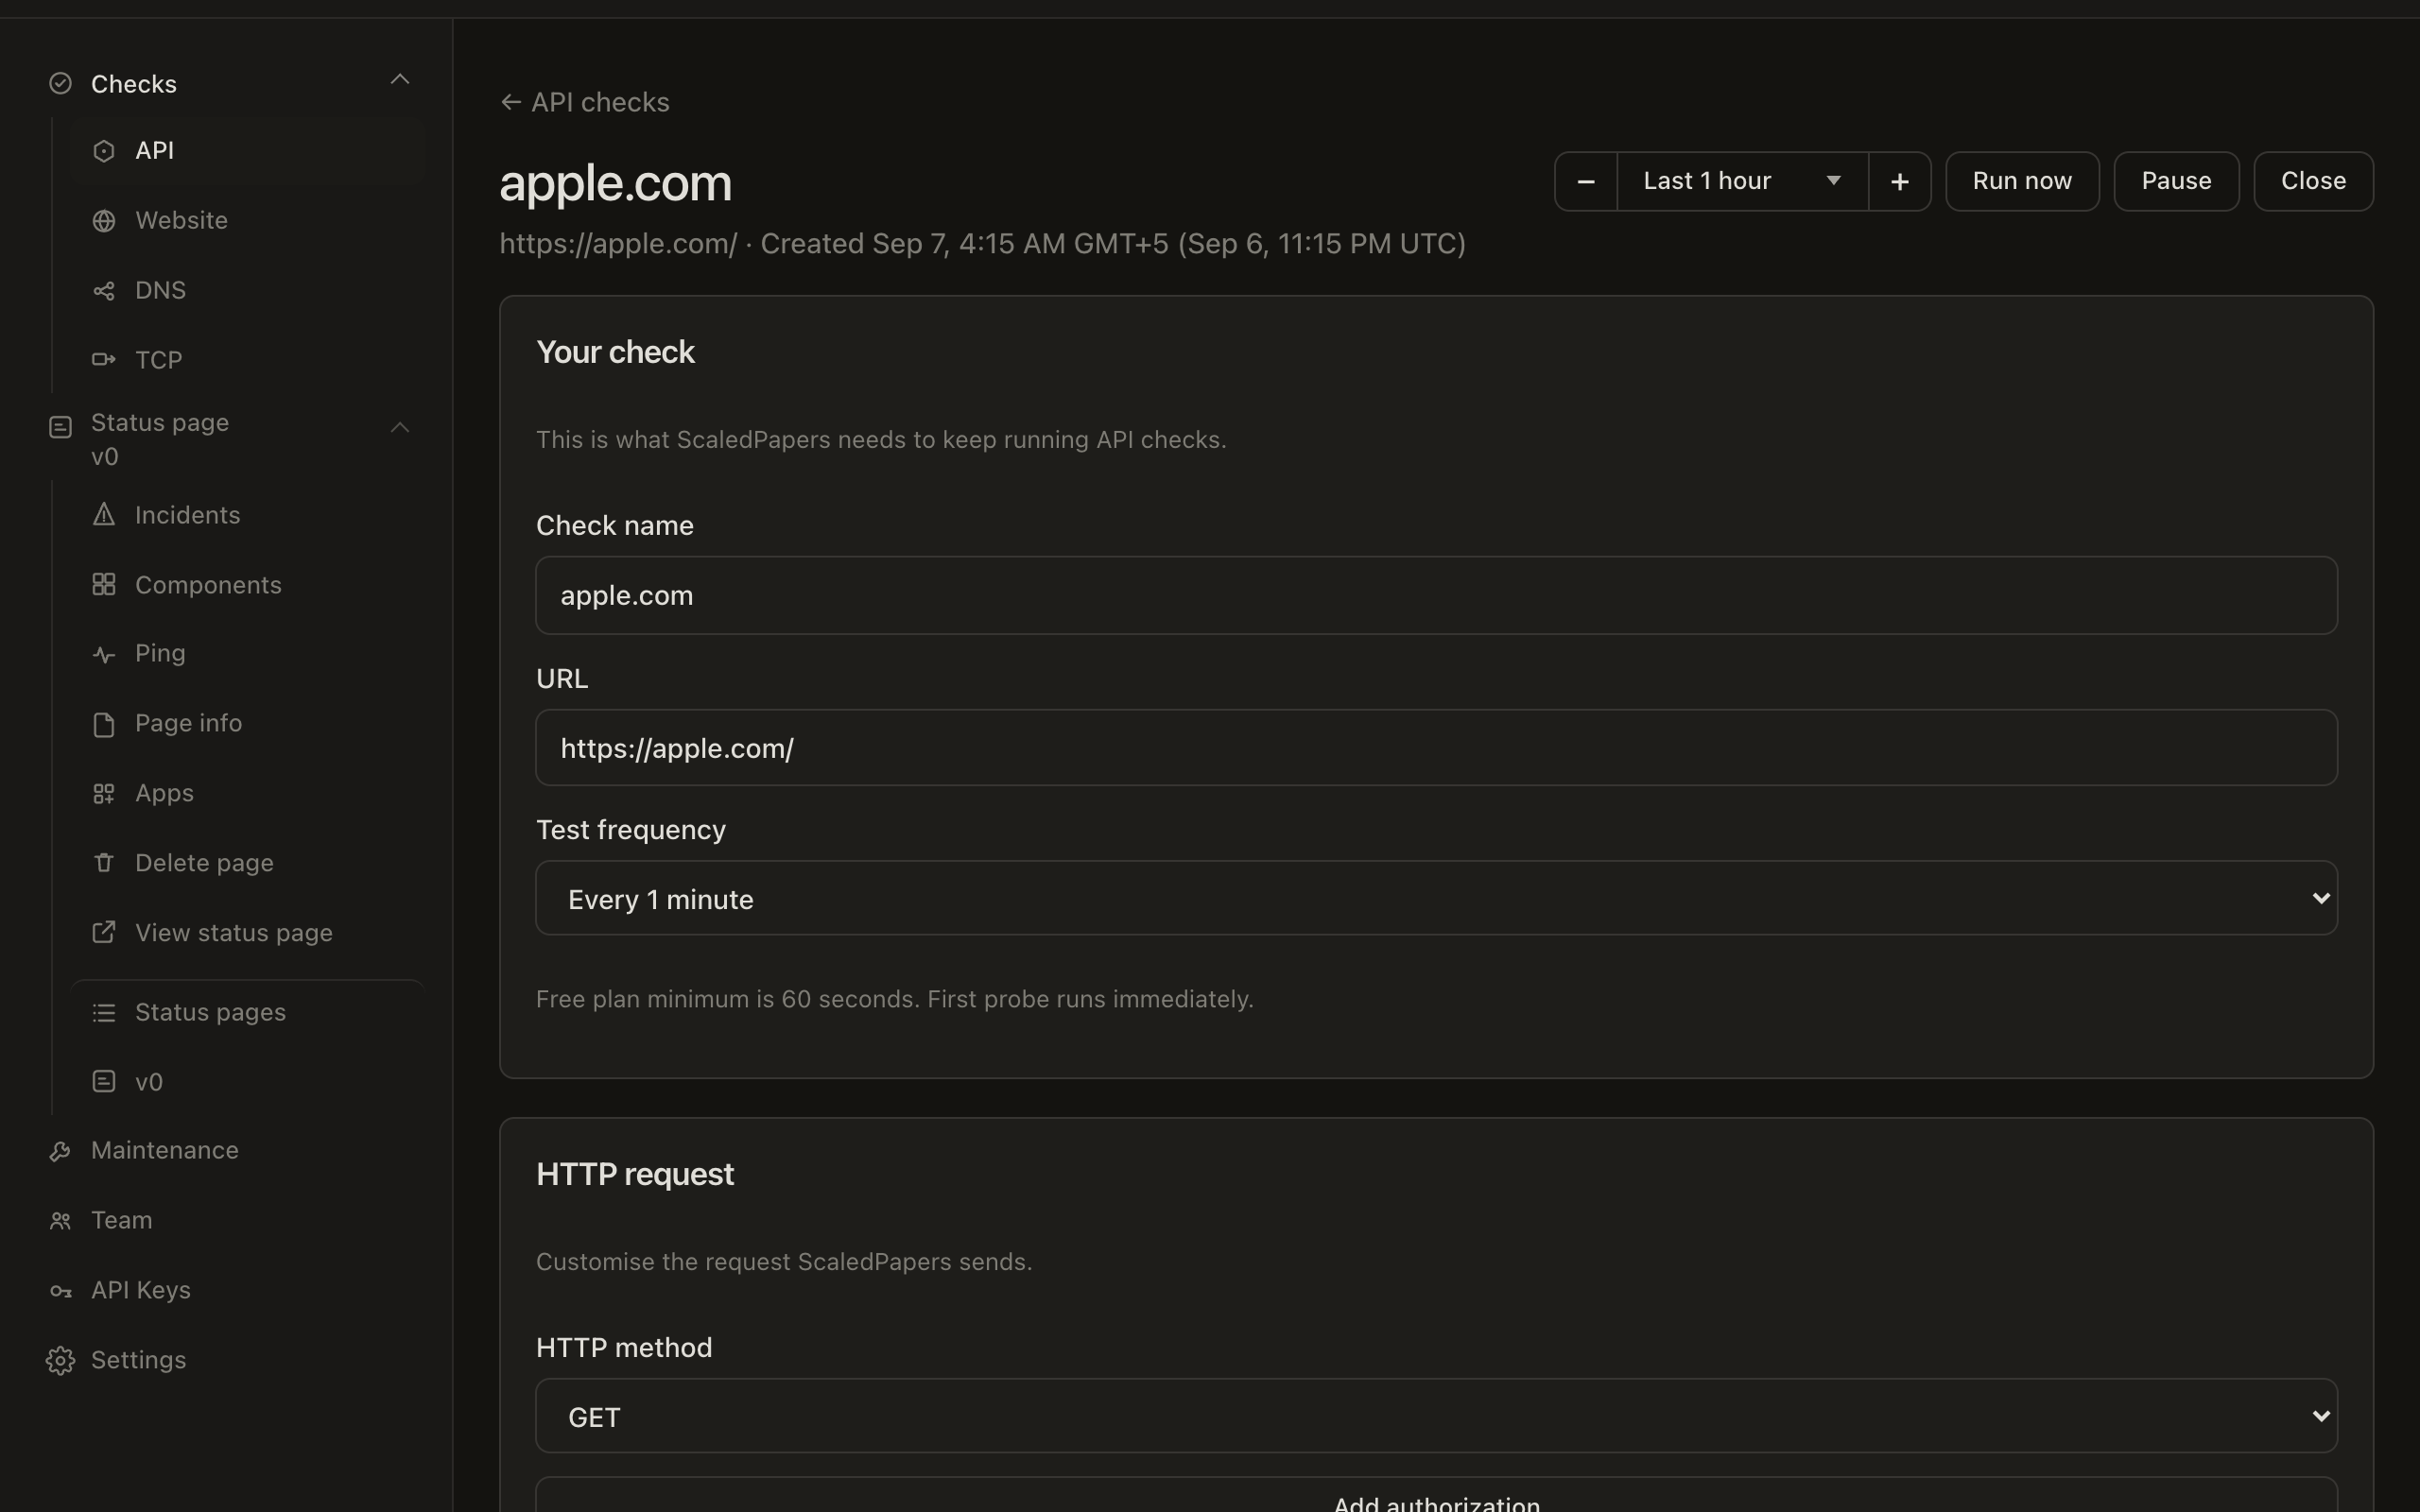
Task: Click the Status pages list icon
Action: pyautogui.click(x=104, y=1013)
